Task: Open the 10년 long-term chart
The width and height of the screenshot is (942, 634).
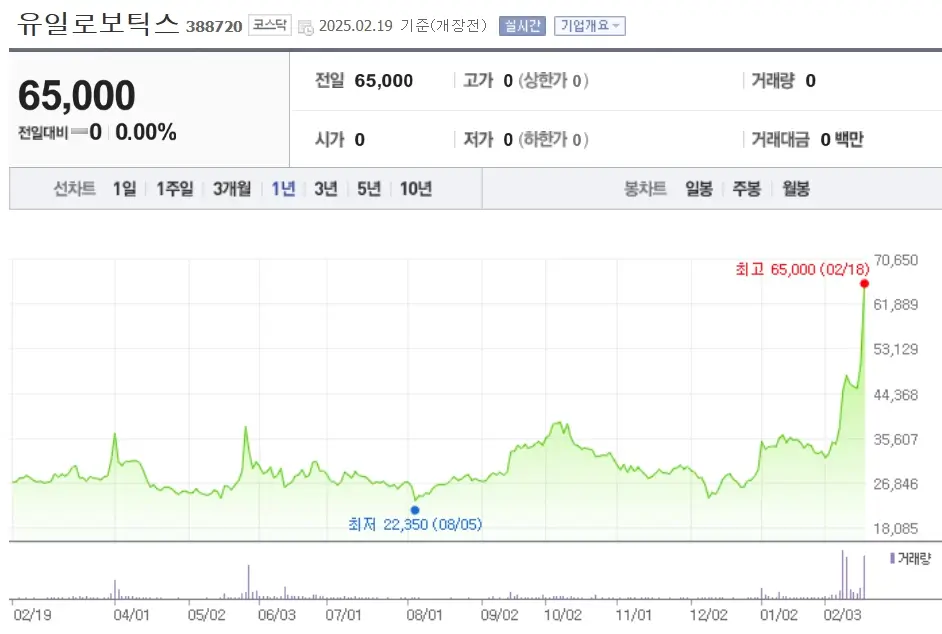Action: point(415,187)
